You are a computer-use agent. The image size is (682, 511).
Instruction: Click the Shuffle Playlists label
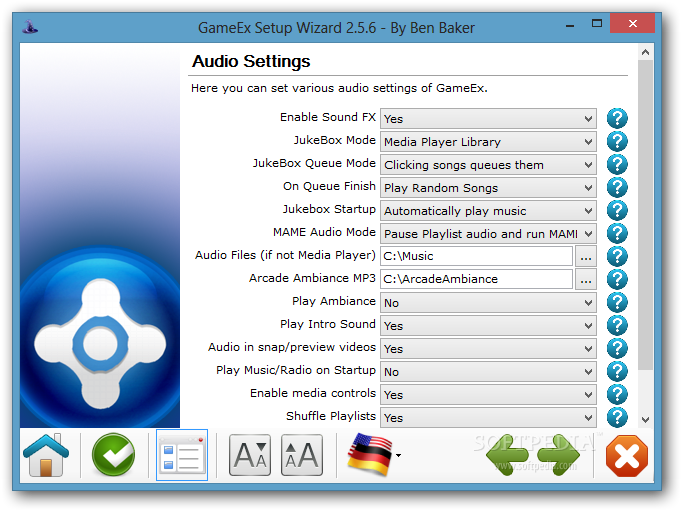point(331,416)
